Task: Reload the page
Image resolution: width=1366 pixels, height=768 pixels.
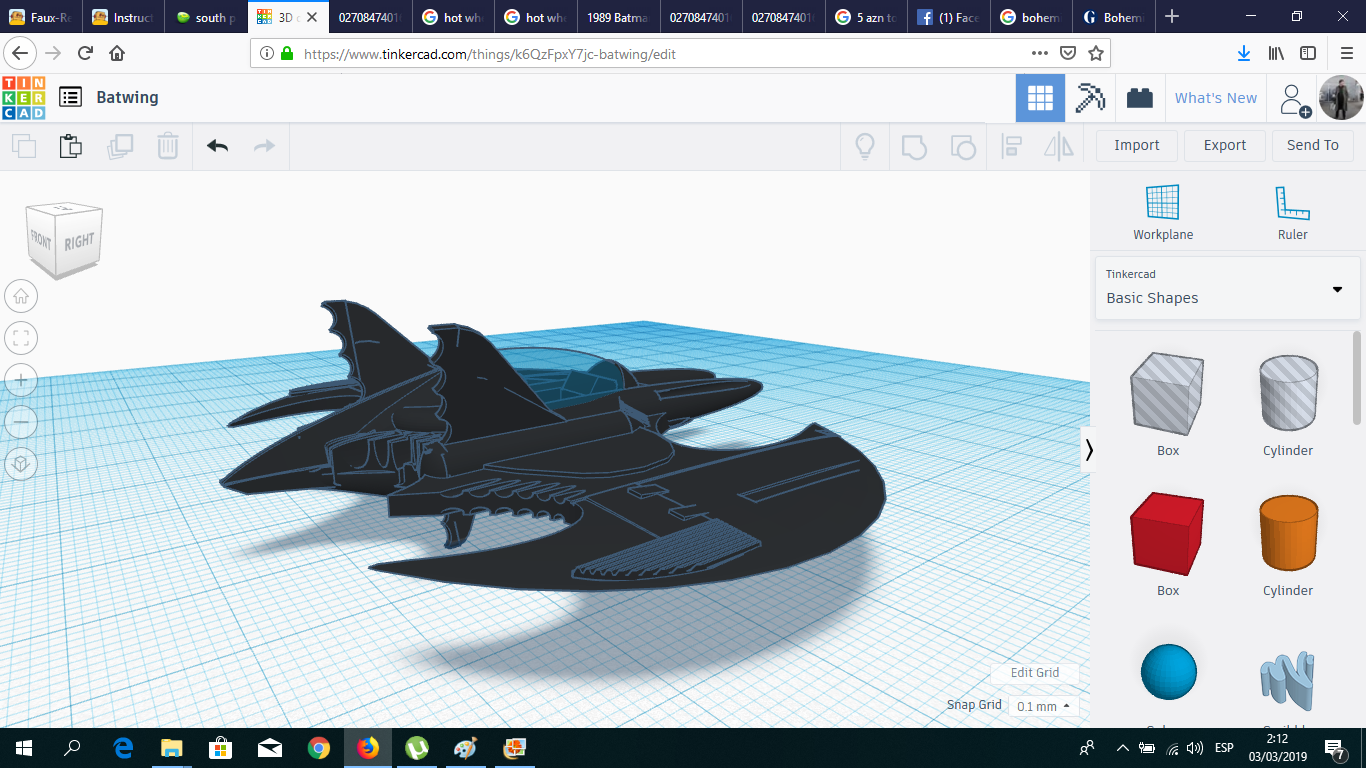Action: [85, 54]
